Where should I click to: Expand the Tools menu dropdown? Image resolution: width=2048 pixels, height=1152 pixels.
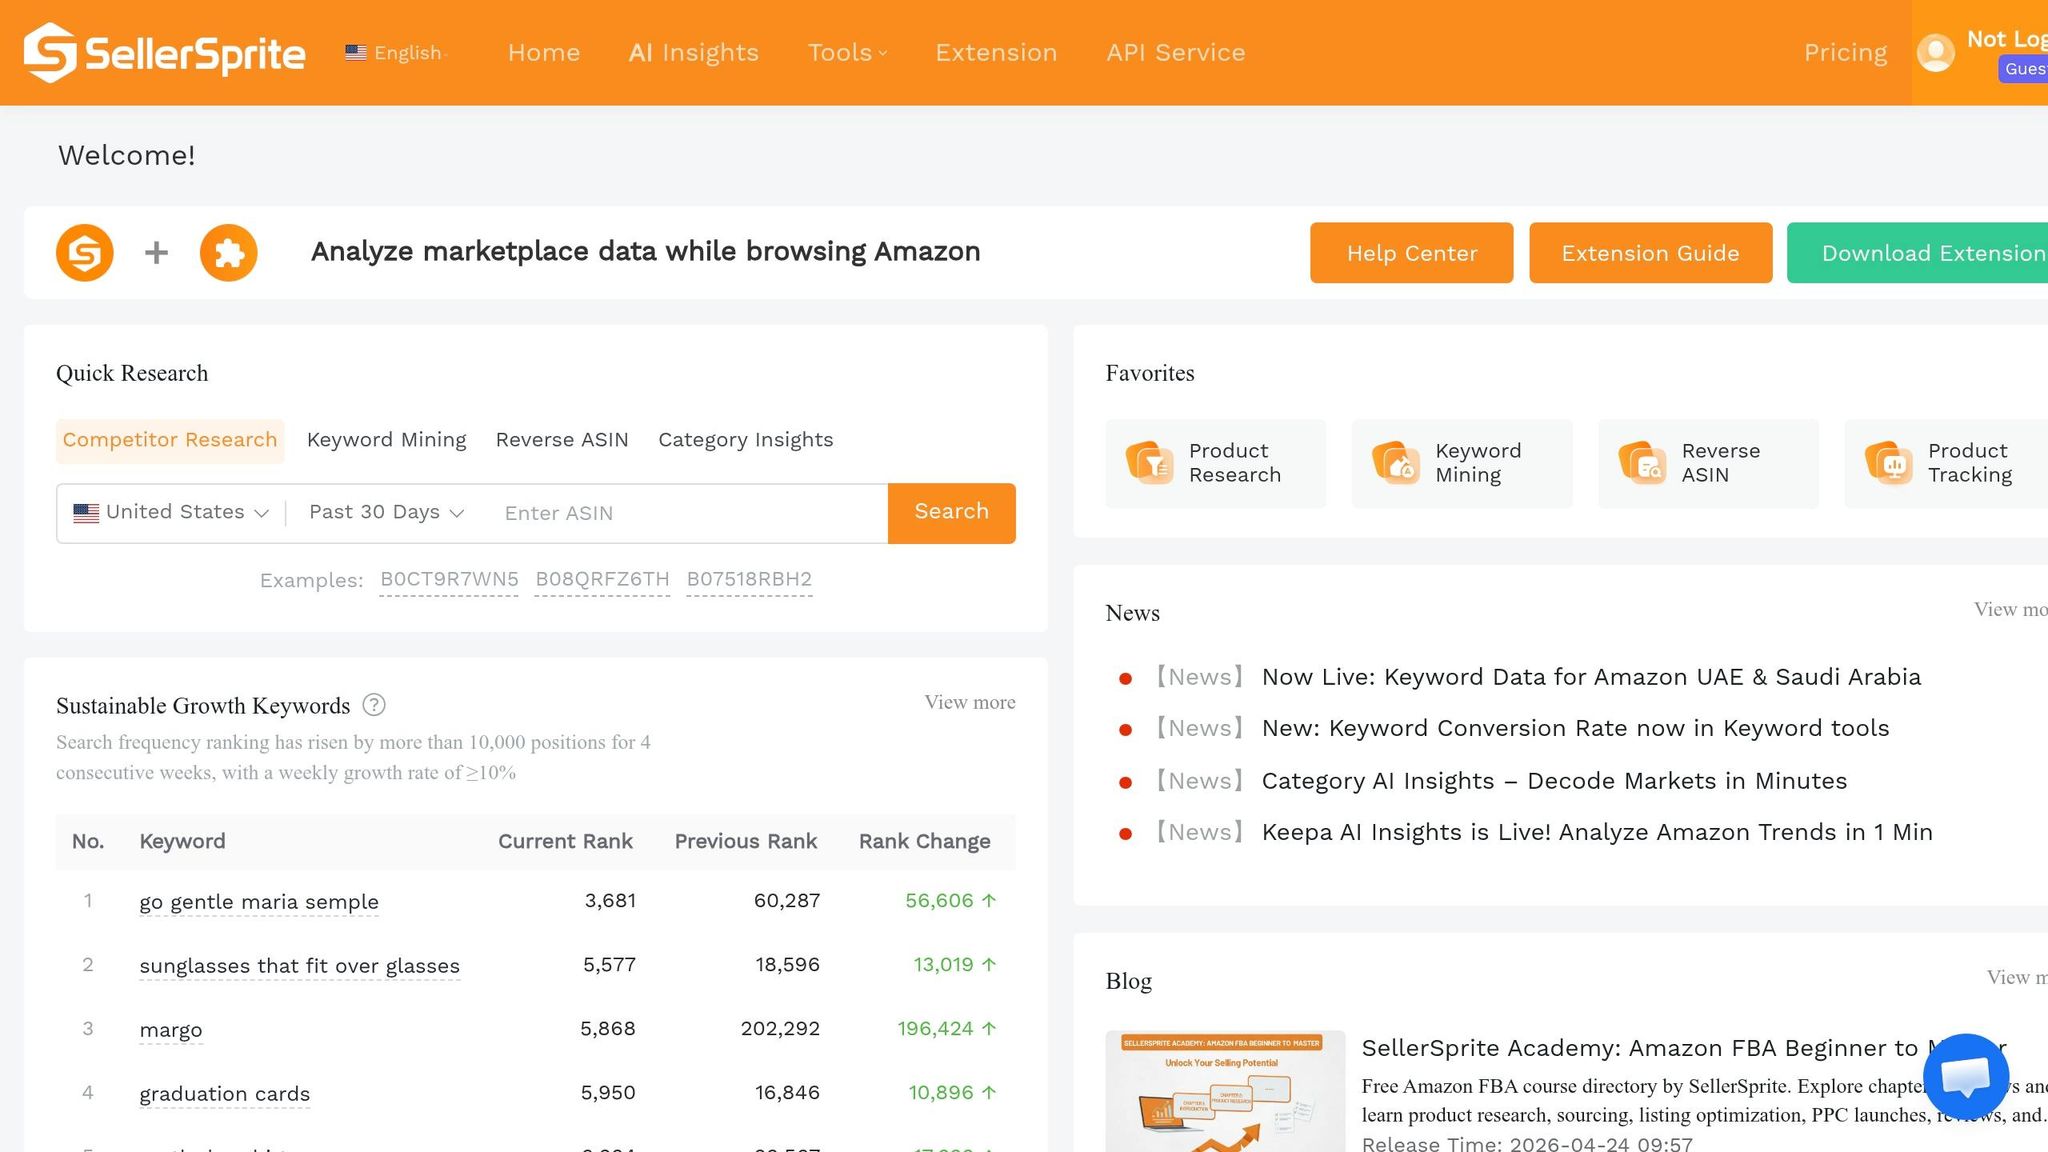847,52
